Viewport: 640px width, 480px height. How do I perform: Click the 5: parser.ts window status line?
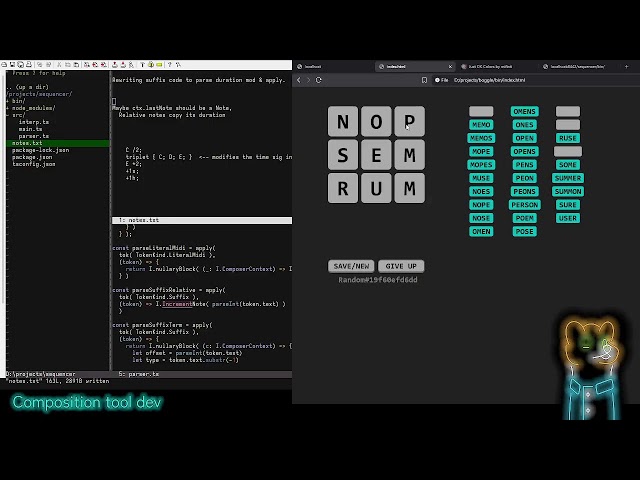(x=202, y=374)
